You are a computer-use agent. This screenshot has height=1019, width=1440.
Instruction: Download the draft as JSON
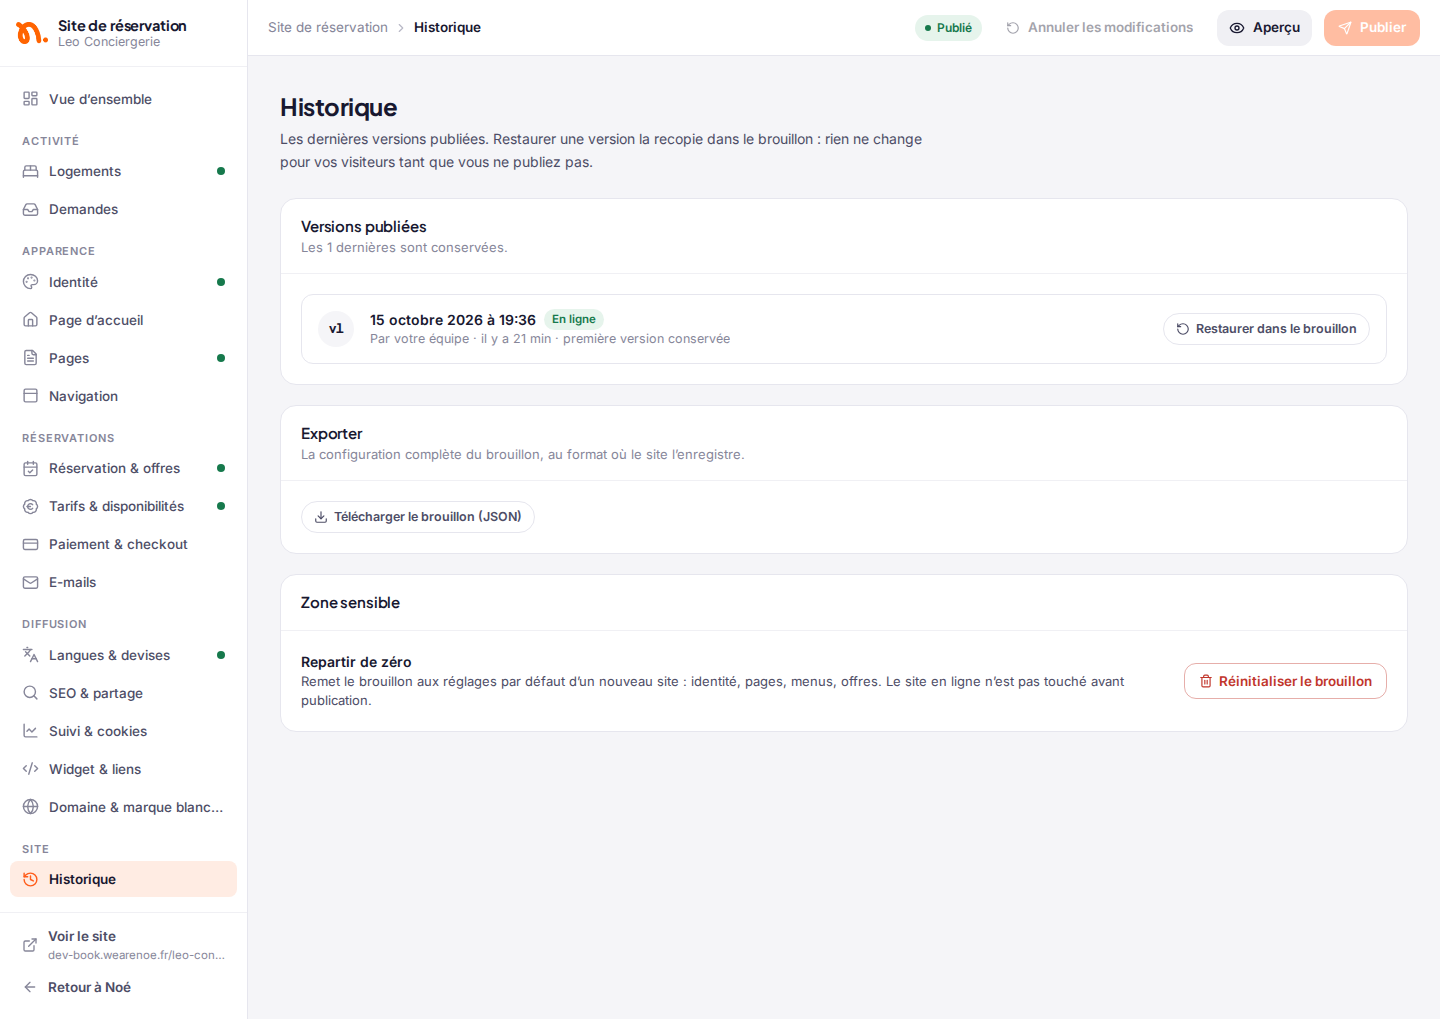tap(418, 517)
